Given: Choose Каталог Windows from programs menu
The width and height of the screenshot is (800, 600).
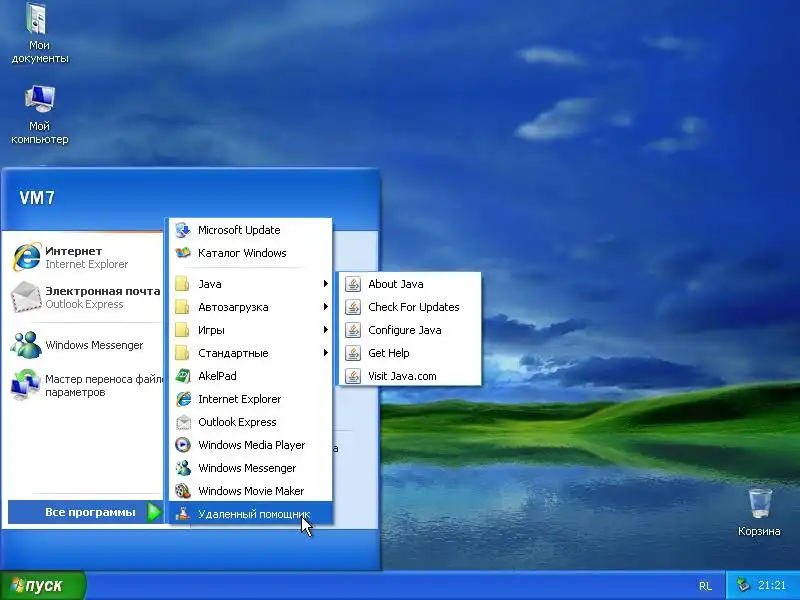Looking at the screenshot, I should point(251,253).
